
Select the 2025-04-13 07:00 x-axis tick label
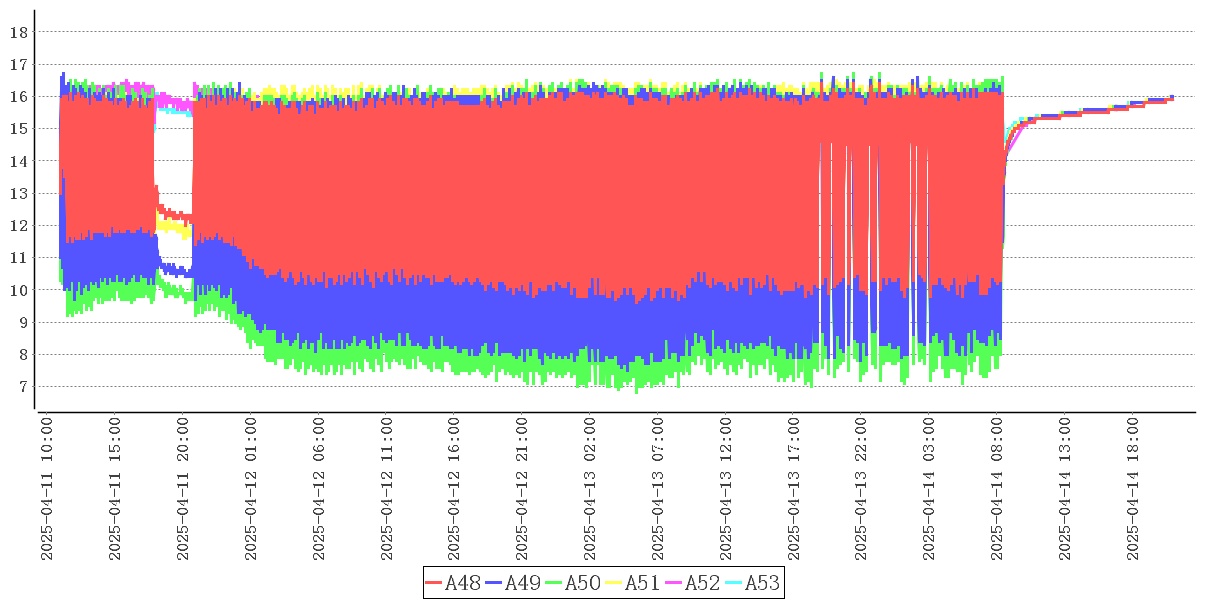[x=658, y=490]
